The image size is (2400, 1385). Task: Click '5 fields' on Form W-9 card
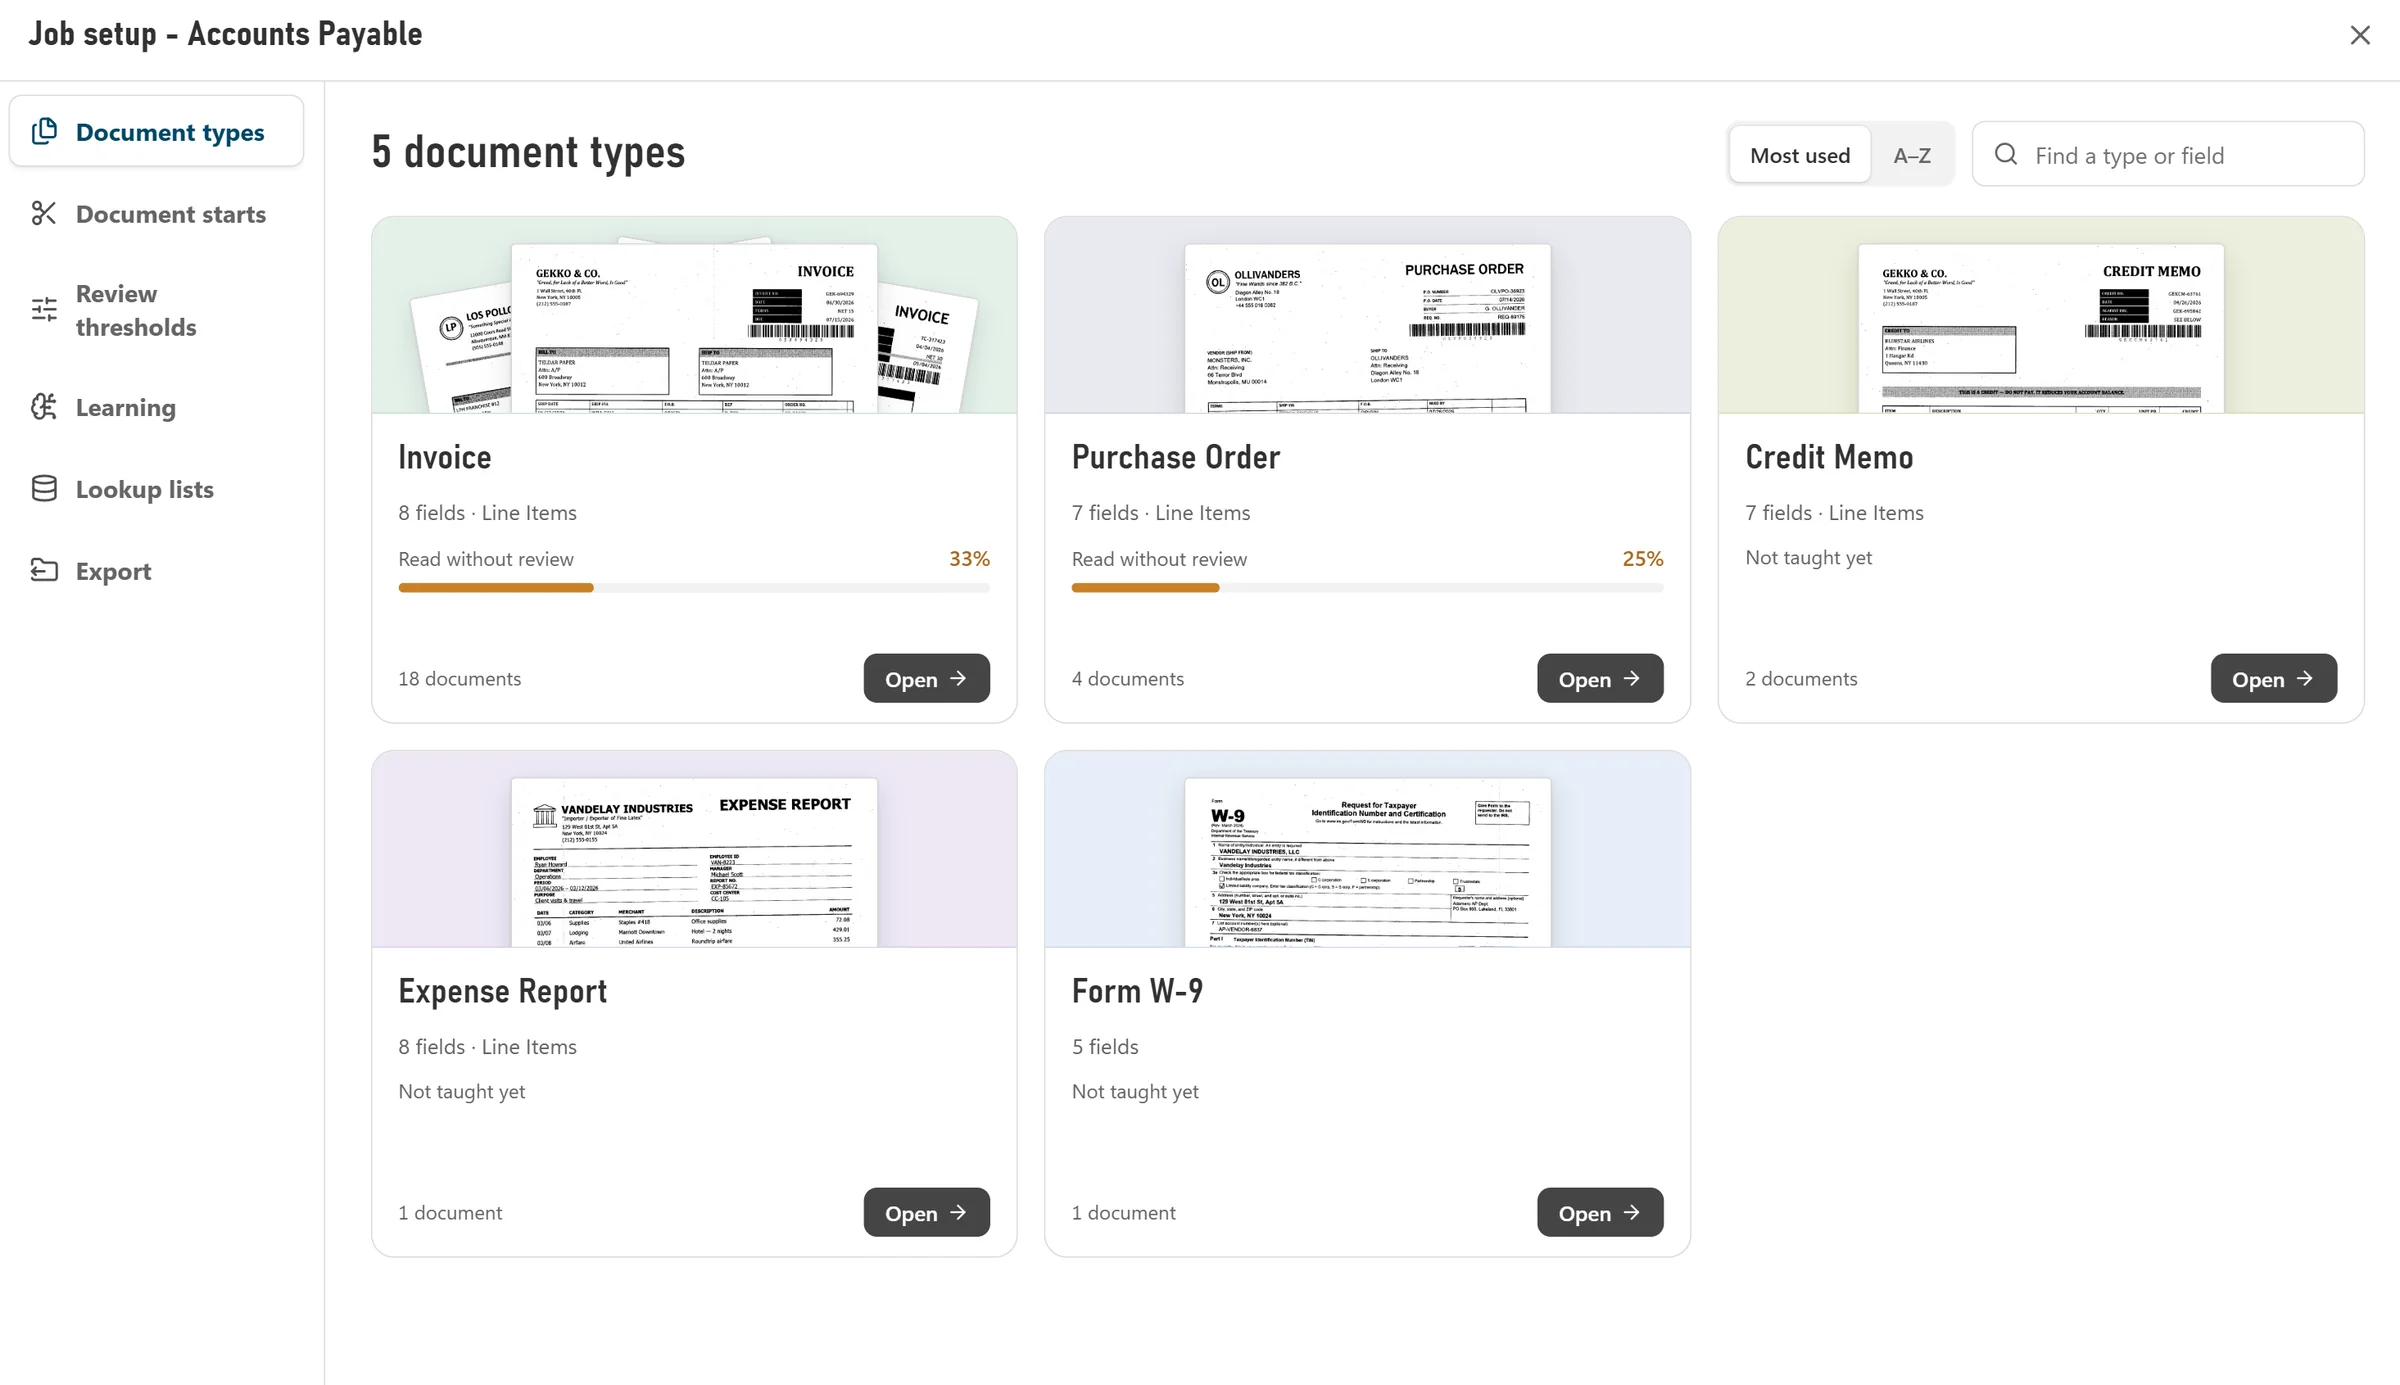coord(1105,1047)
